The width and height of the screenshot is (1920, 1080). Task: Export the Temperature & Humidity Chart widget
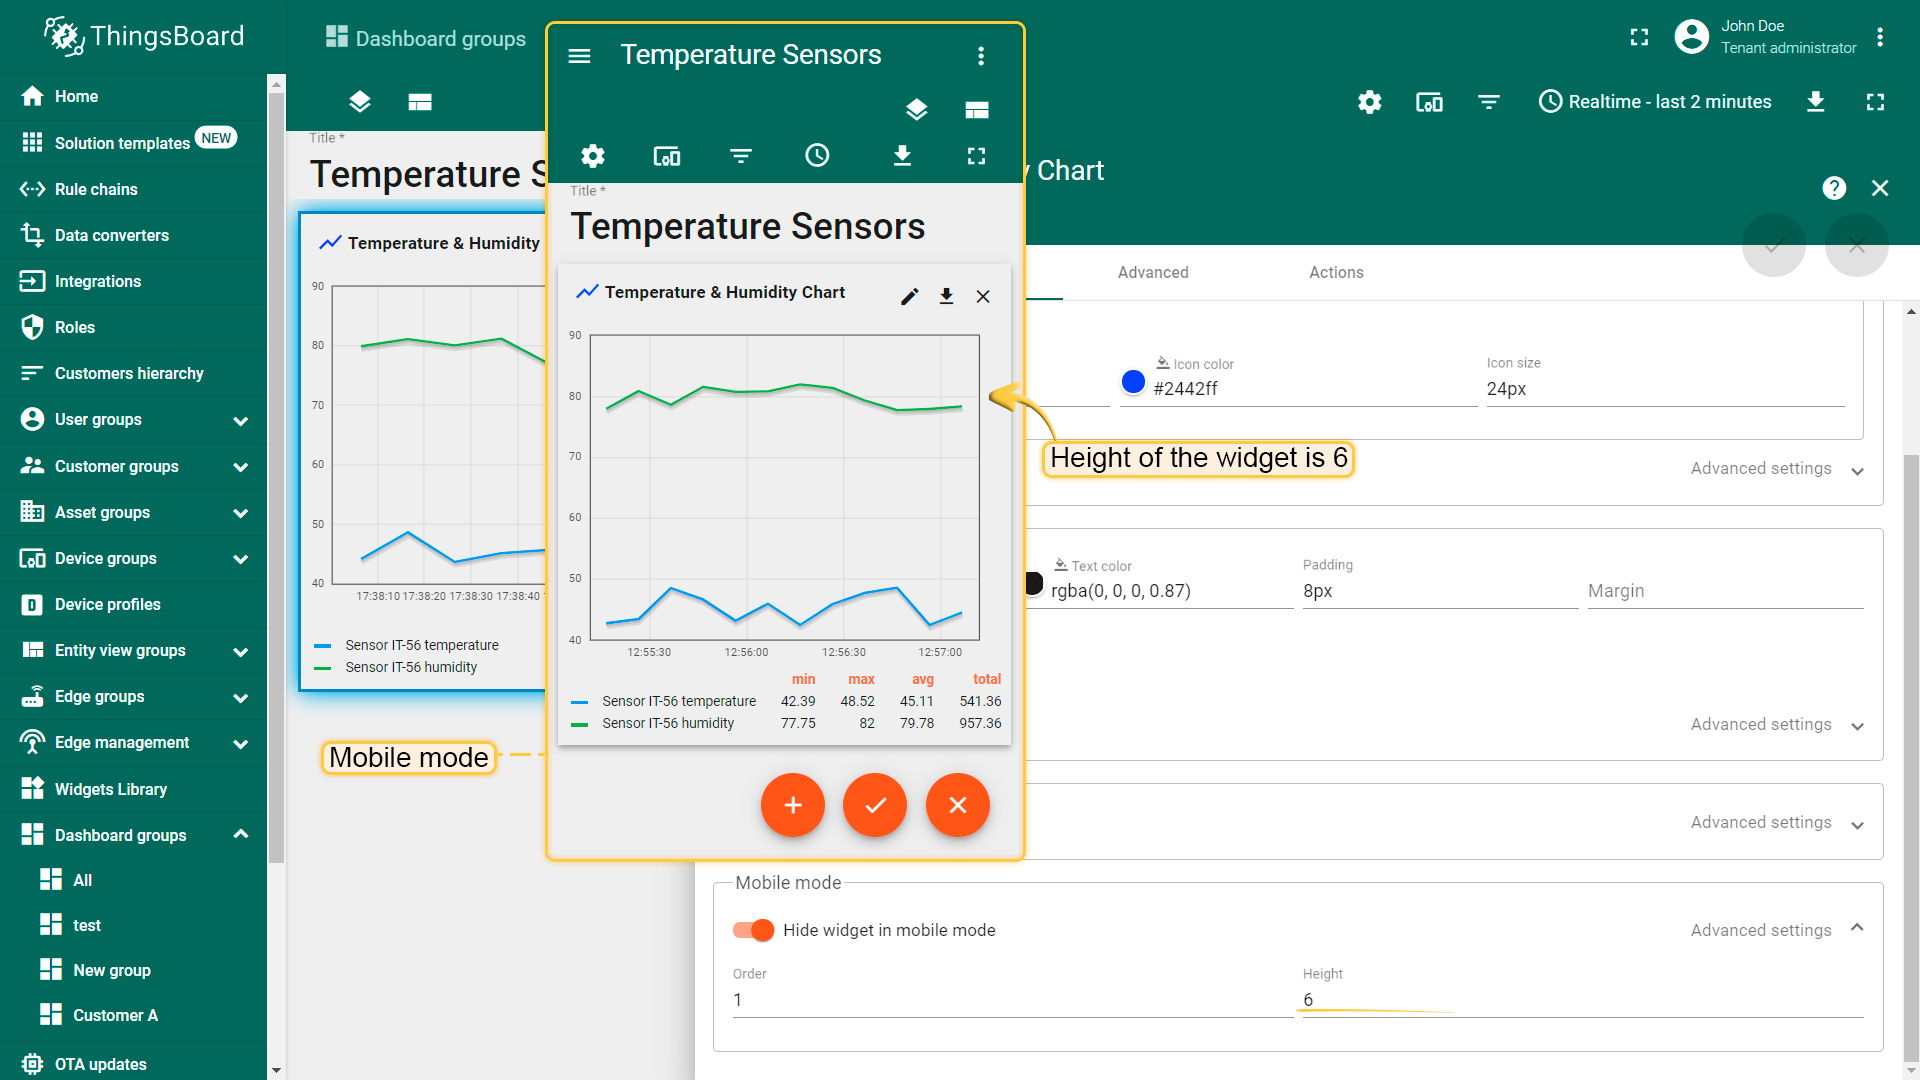pos(946,297)
